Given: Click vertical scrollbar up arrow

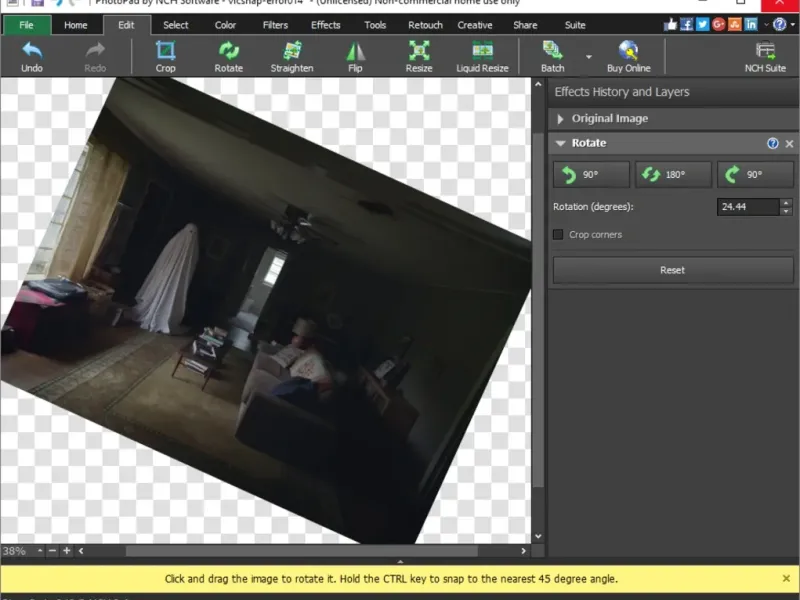Looking at the screenshot, I should 538,84.
